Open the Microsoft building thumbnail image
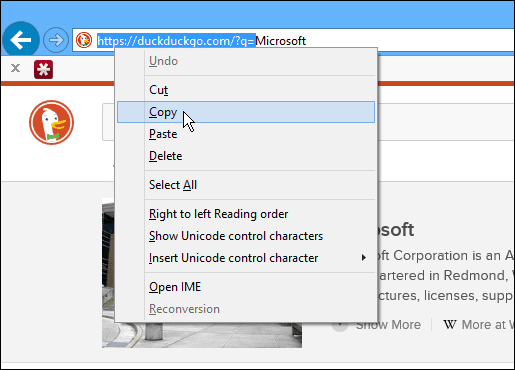This screenshot has width=515, height=370. coord(202,273)
